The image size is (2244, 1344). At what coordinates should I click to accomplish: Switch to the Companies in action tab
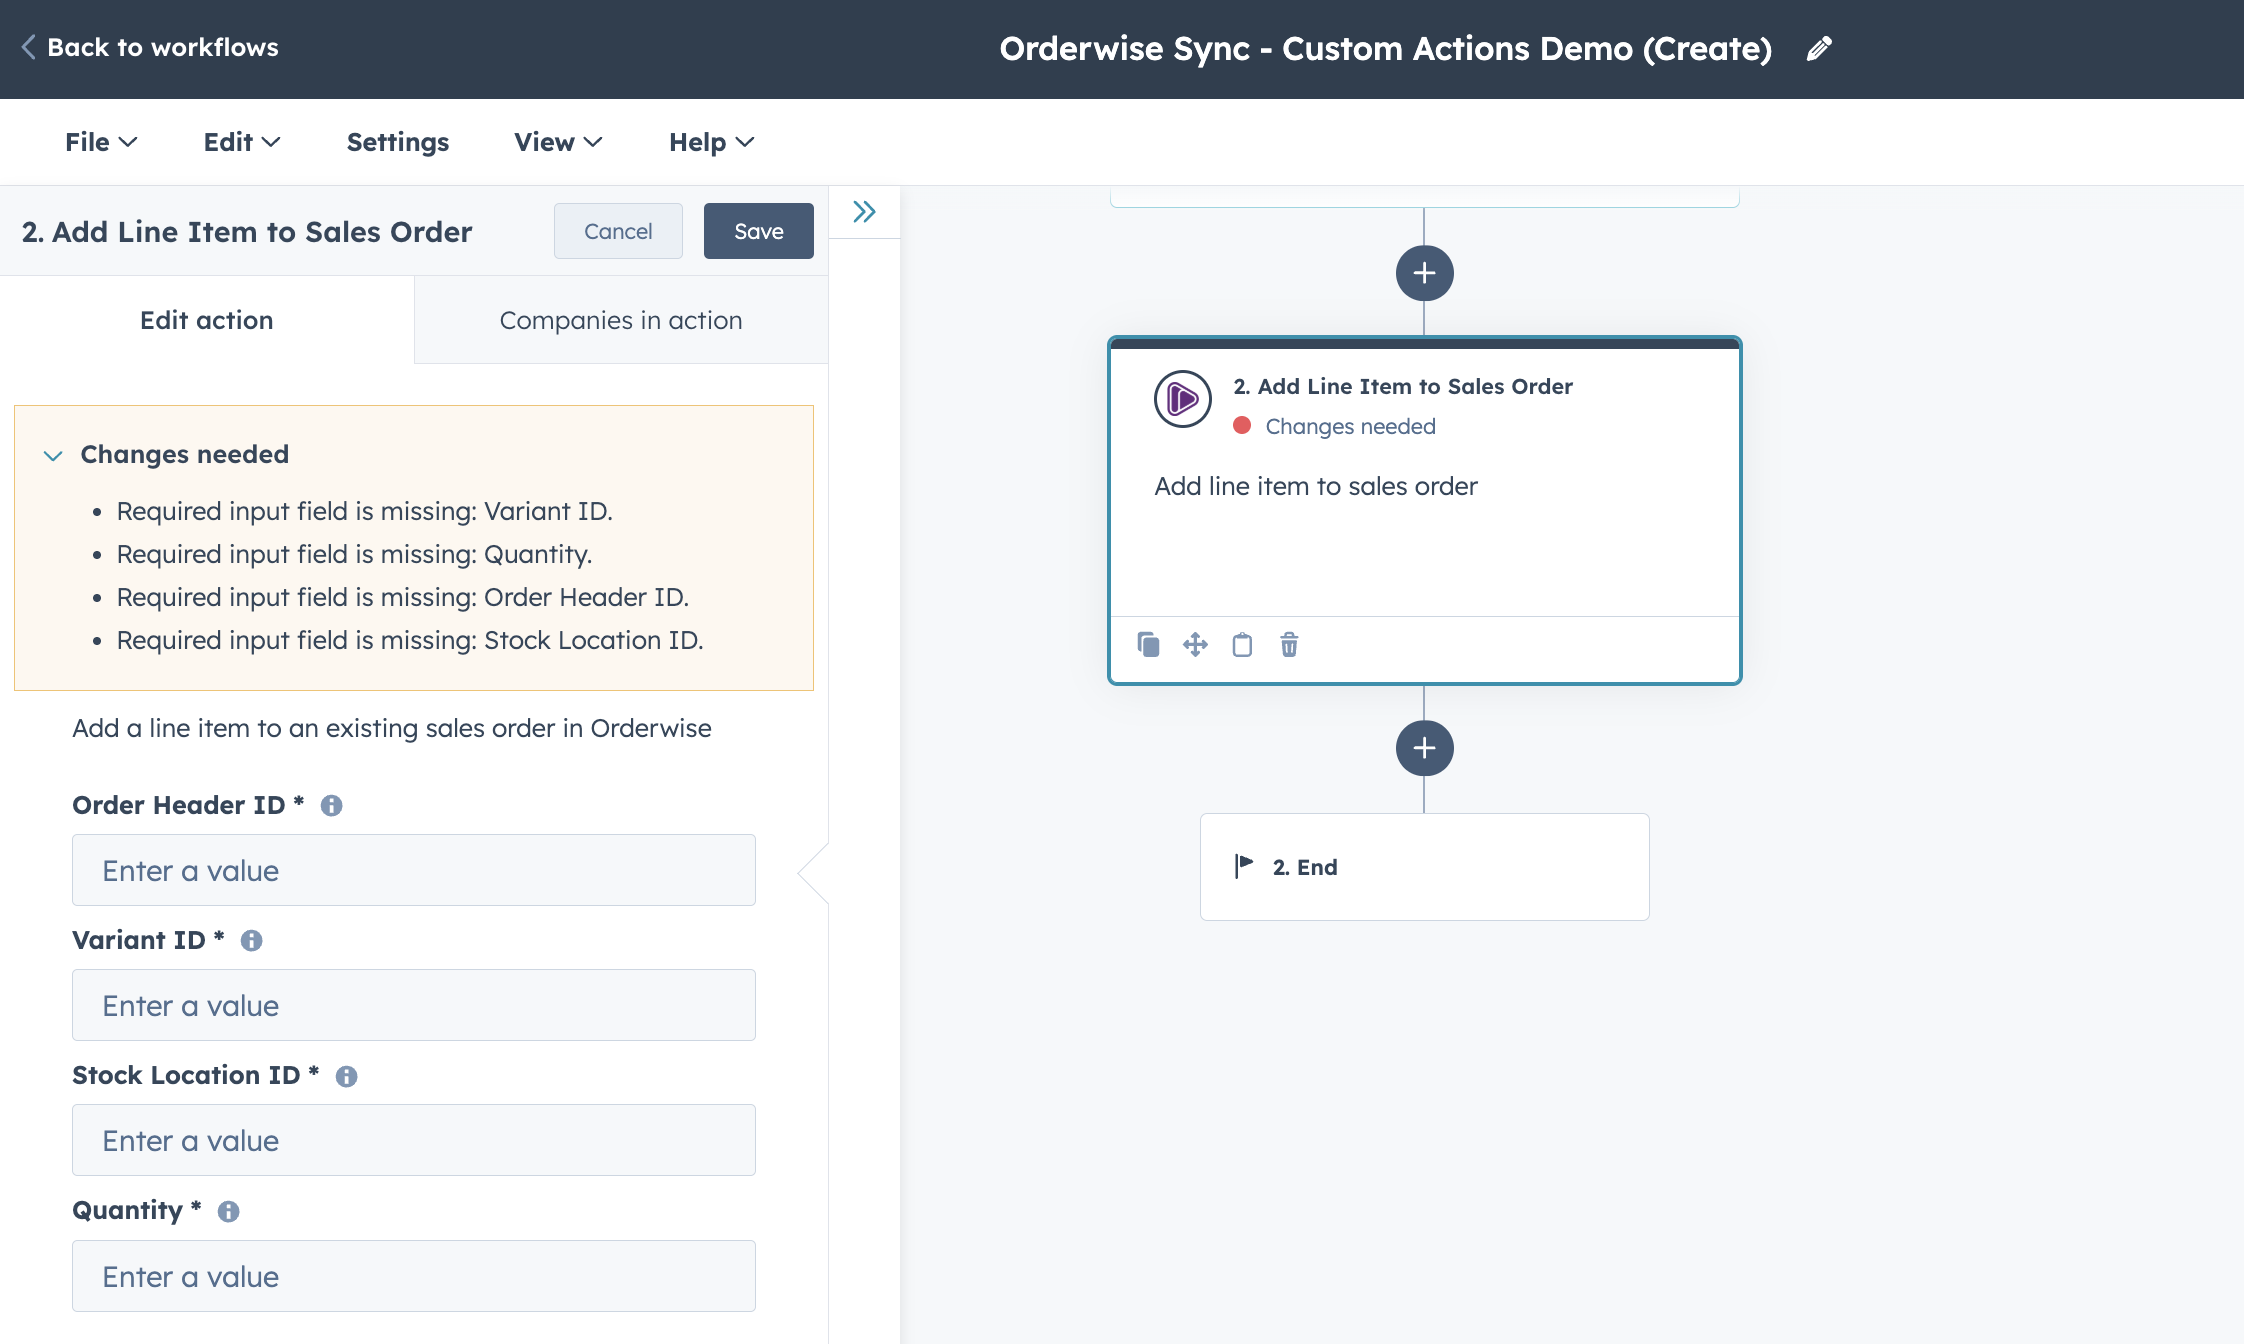(621, 320)
